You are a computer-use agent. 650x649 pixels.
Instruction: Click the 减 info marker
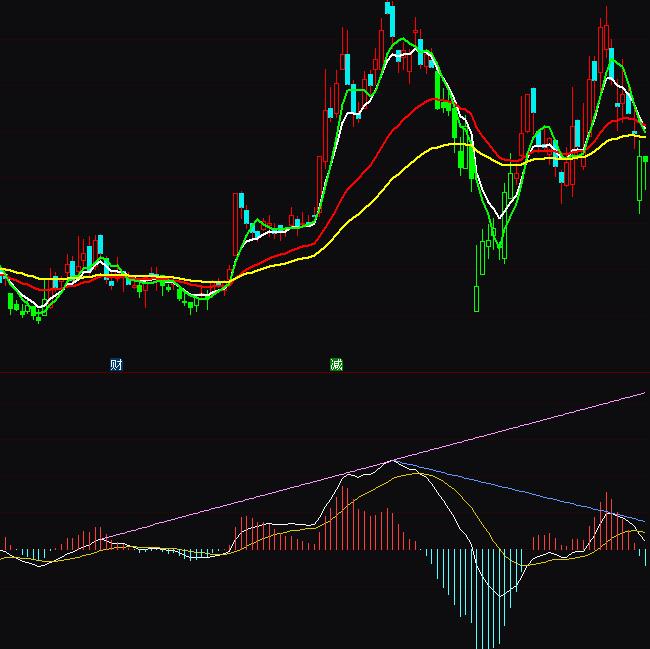point(336,365)
